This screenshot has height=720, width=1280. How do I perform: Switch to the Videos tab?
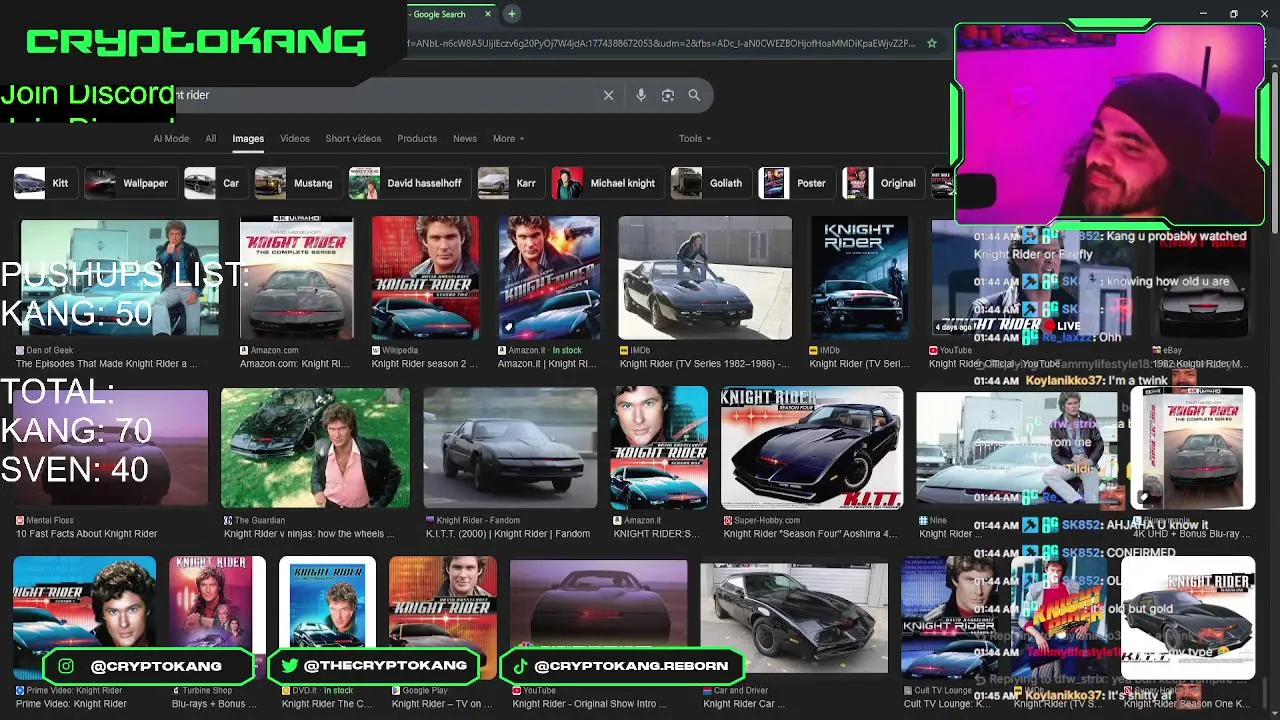coord(295,139)
